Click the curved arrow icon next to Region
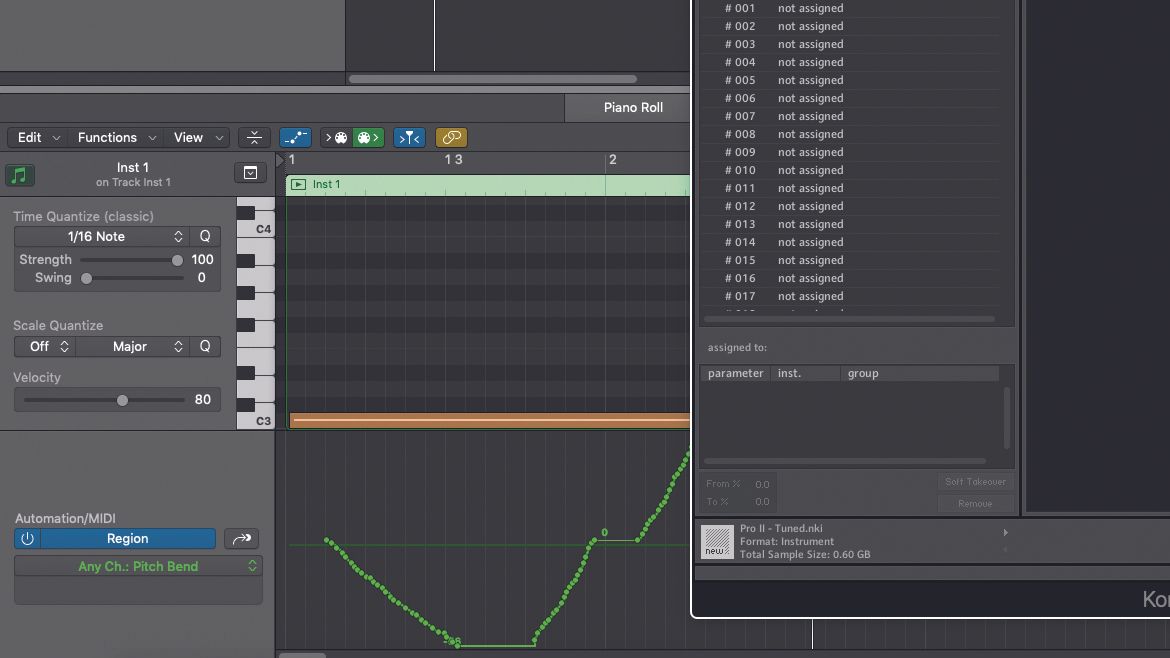The width and height of the screenshot is (1170, 658). 241,538
